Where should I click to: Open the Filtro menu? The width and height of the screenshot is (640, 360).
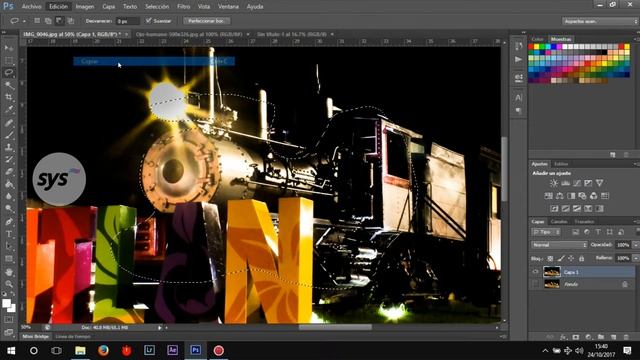point(184,7)
